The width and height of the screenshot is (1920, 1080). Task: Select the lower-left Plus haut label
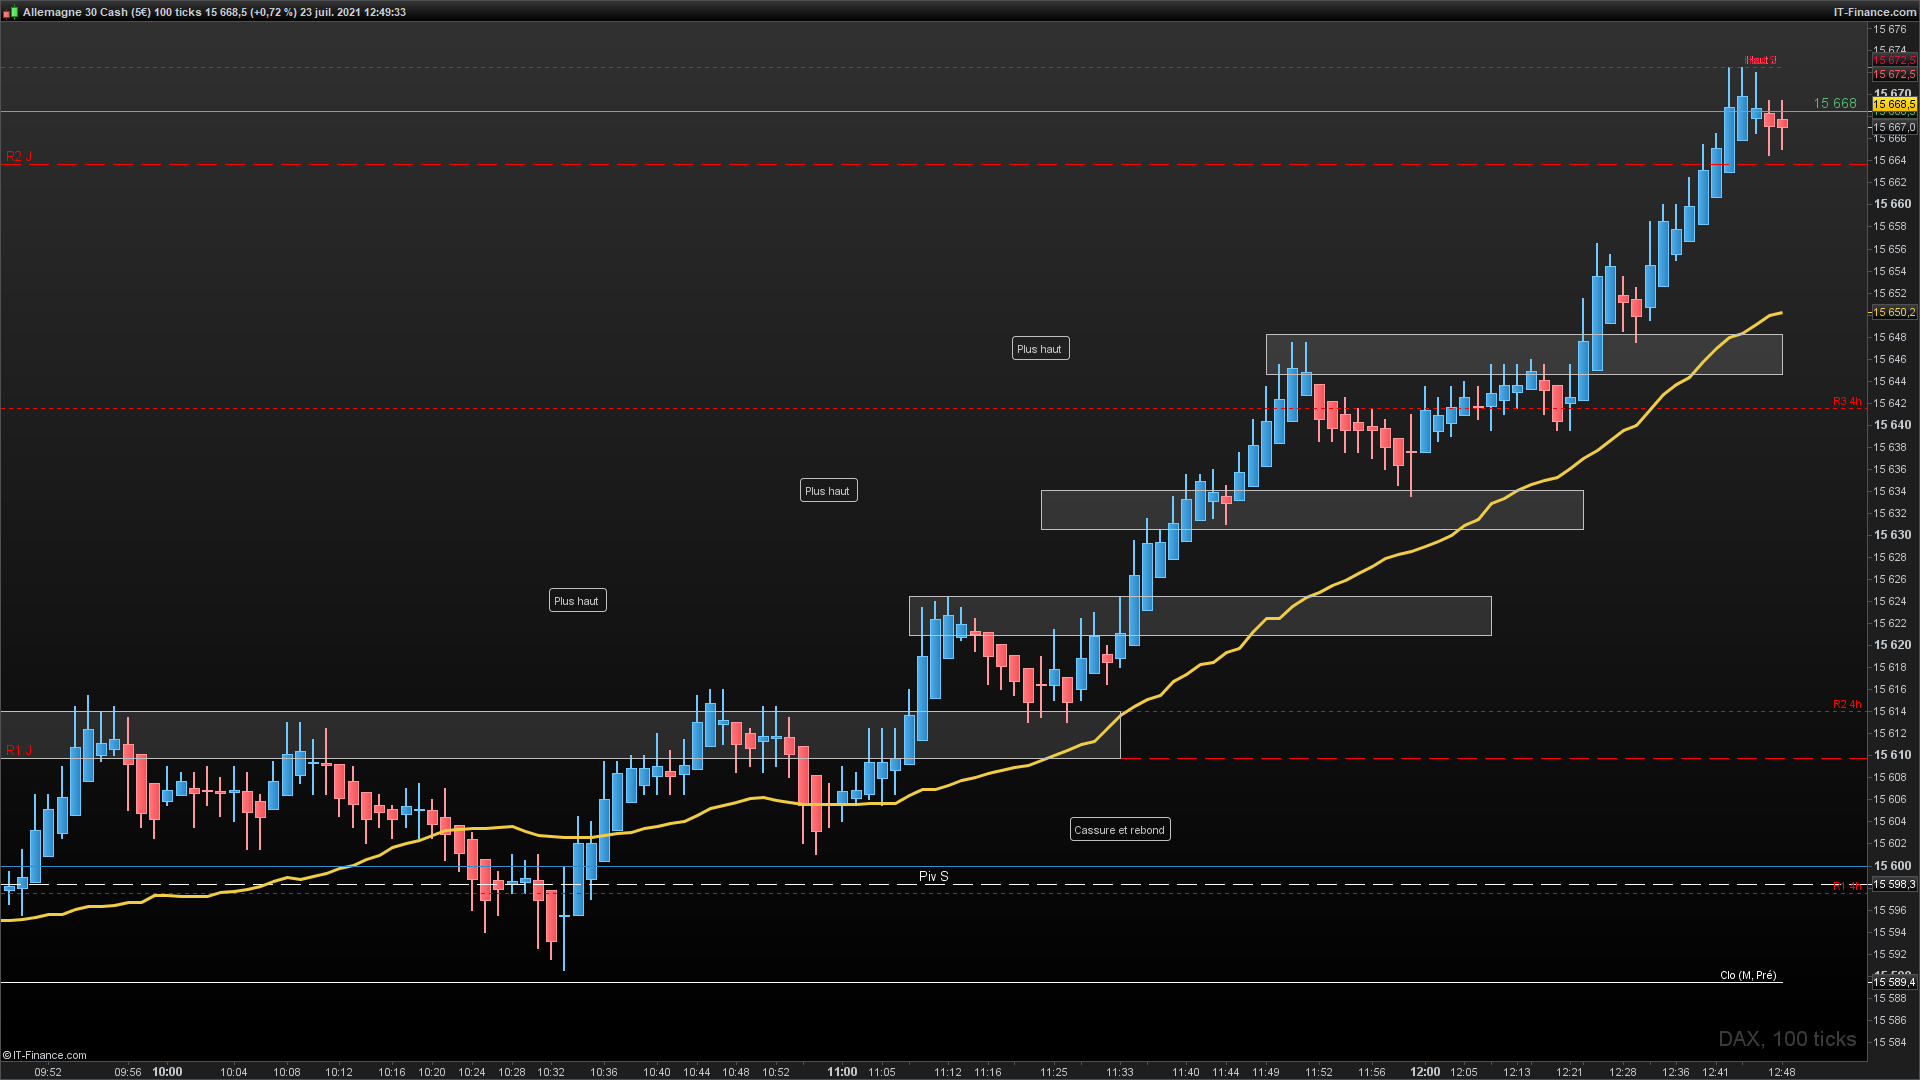coord(576,601)
